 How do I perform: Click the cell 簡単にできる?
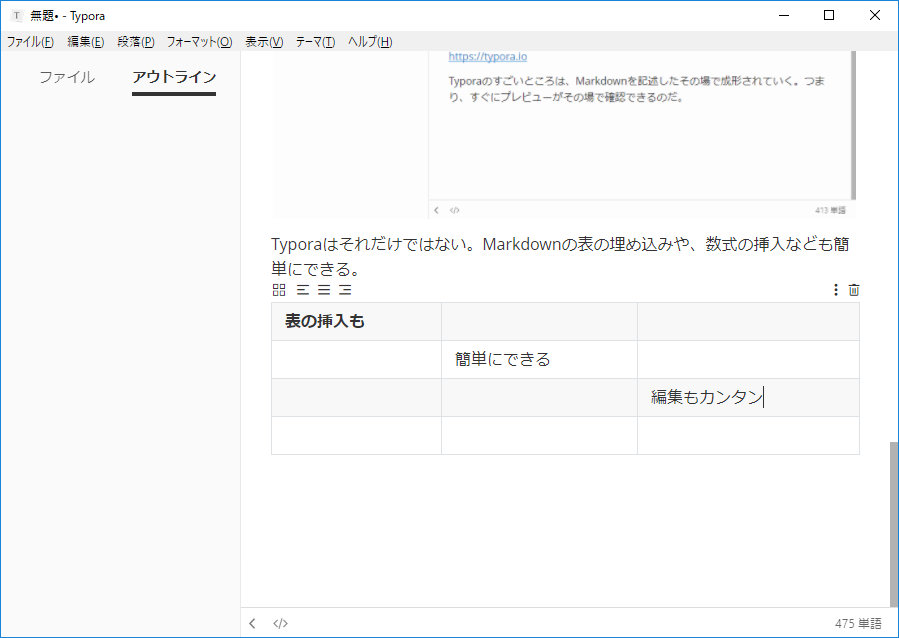click(x=539, y=359)
